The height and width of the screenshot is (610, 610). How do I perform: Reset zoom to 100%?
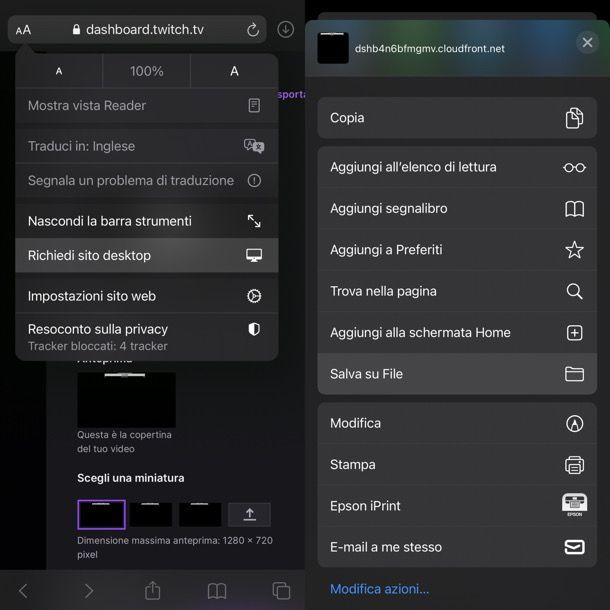pyautogui.click(x=147, y=71)
